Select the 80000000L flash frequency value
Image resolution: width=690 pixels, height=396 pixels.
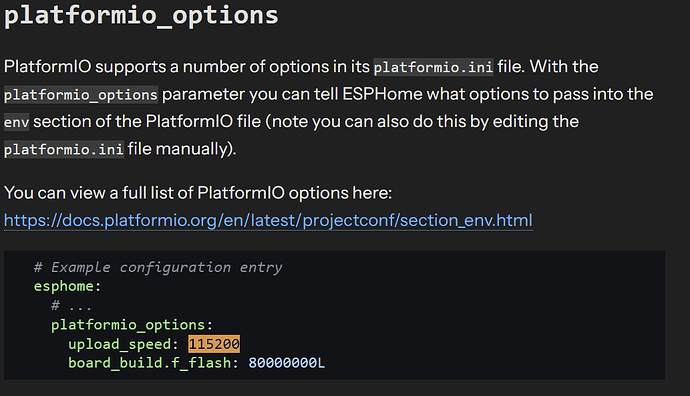pyautogui.click(x=286, y=363)
